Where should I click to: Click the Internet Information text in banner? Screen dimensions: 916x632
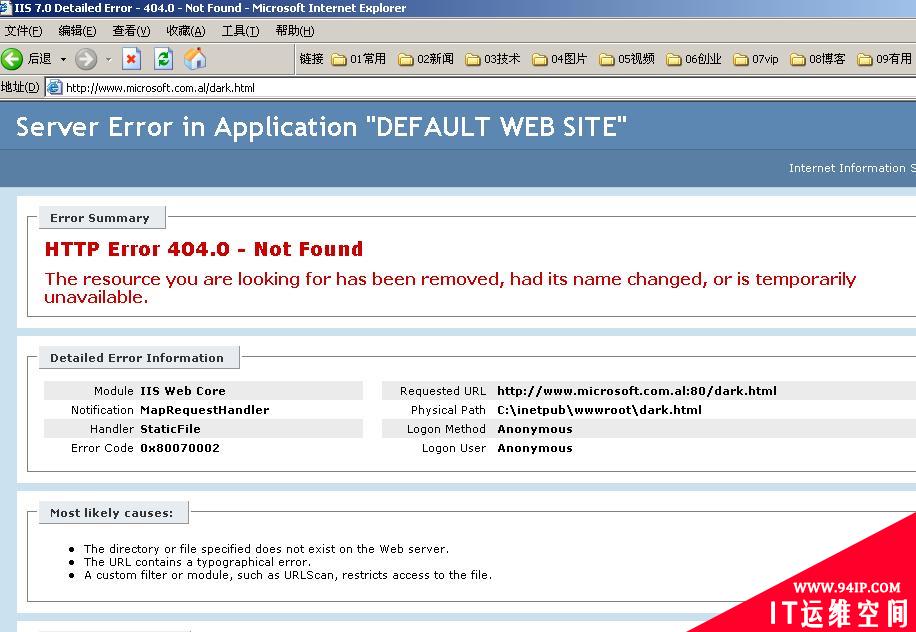pyautogui.click(x=852, y=168)
